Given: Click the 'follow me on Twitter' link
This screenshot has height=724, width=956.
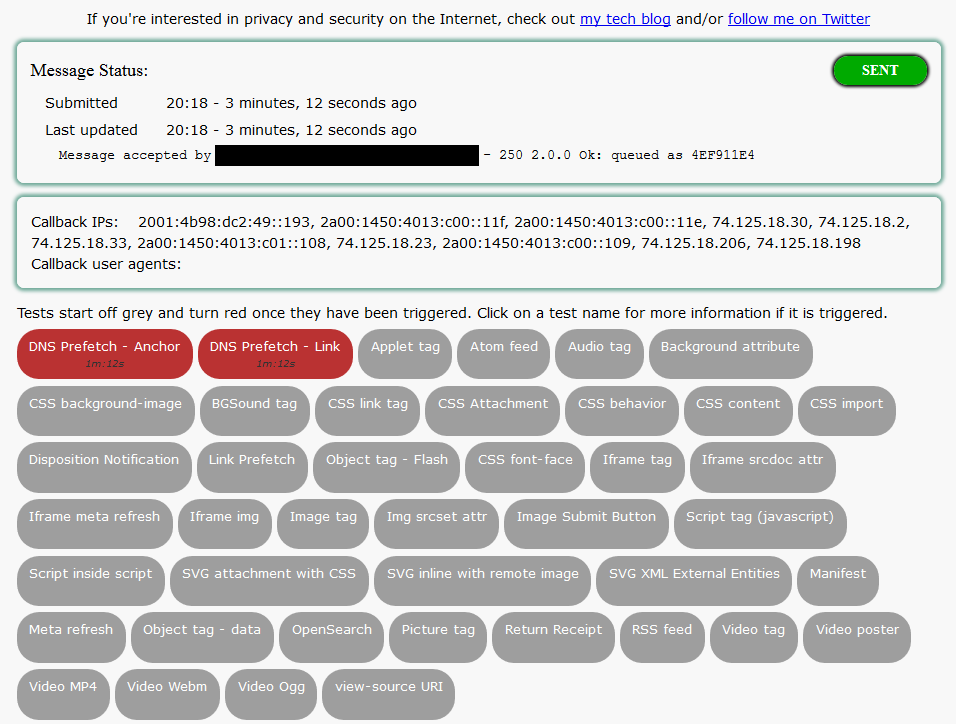Looking at the screenshot, I should click(798, 19).
